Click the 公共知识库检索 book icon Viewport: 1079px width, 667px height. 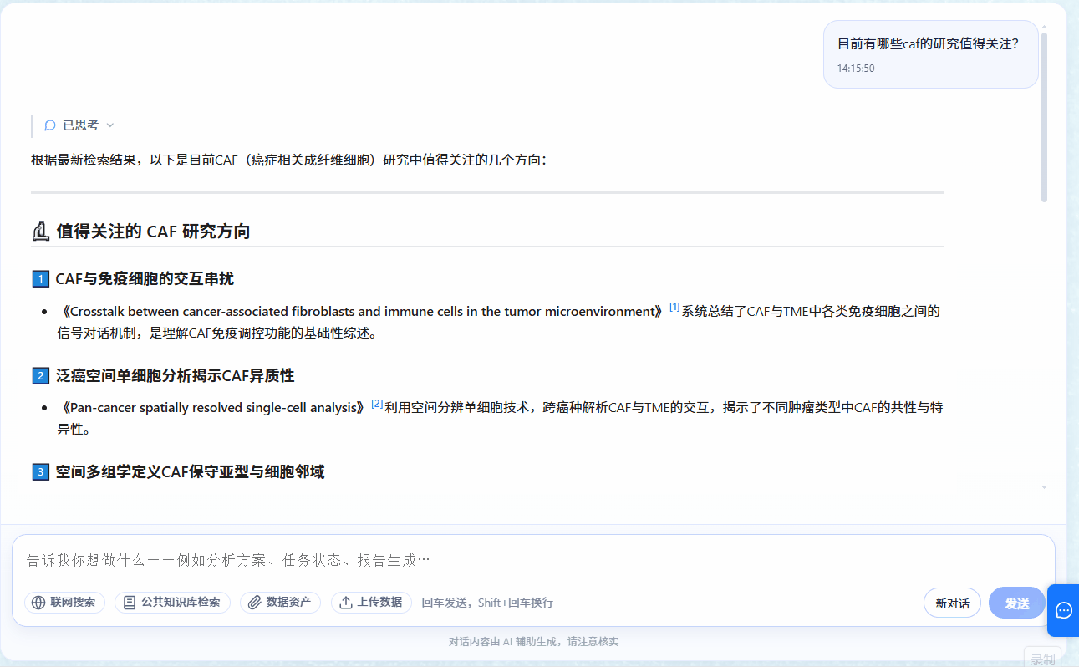tap(129, 602)
